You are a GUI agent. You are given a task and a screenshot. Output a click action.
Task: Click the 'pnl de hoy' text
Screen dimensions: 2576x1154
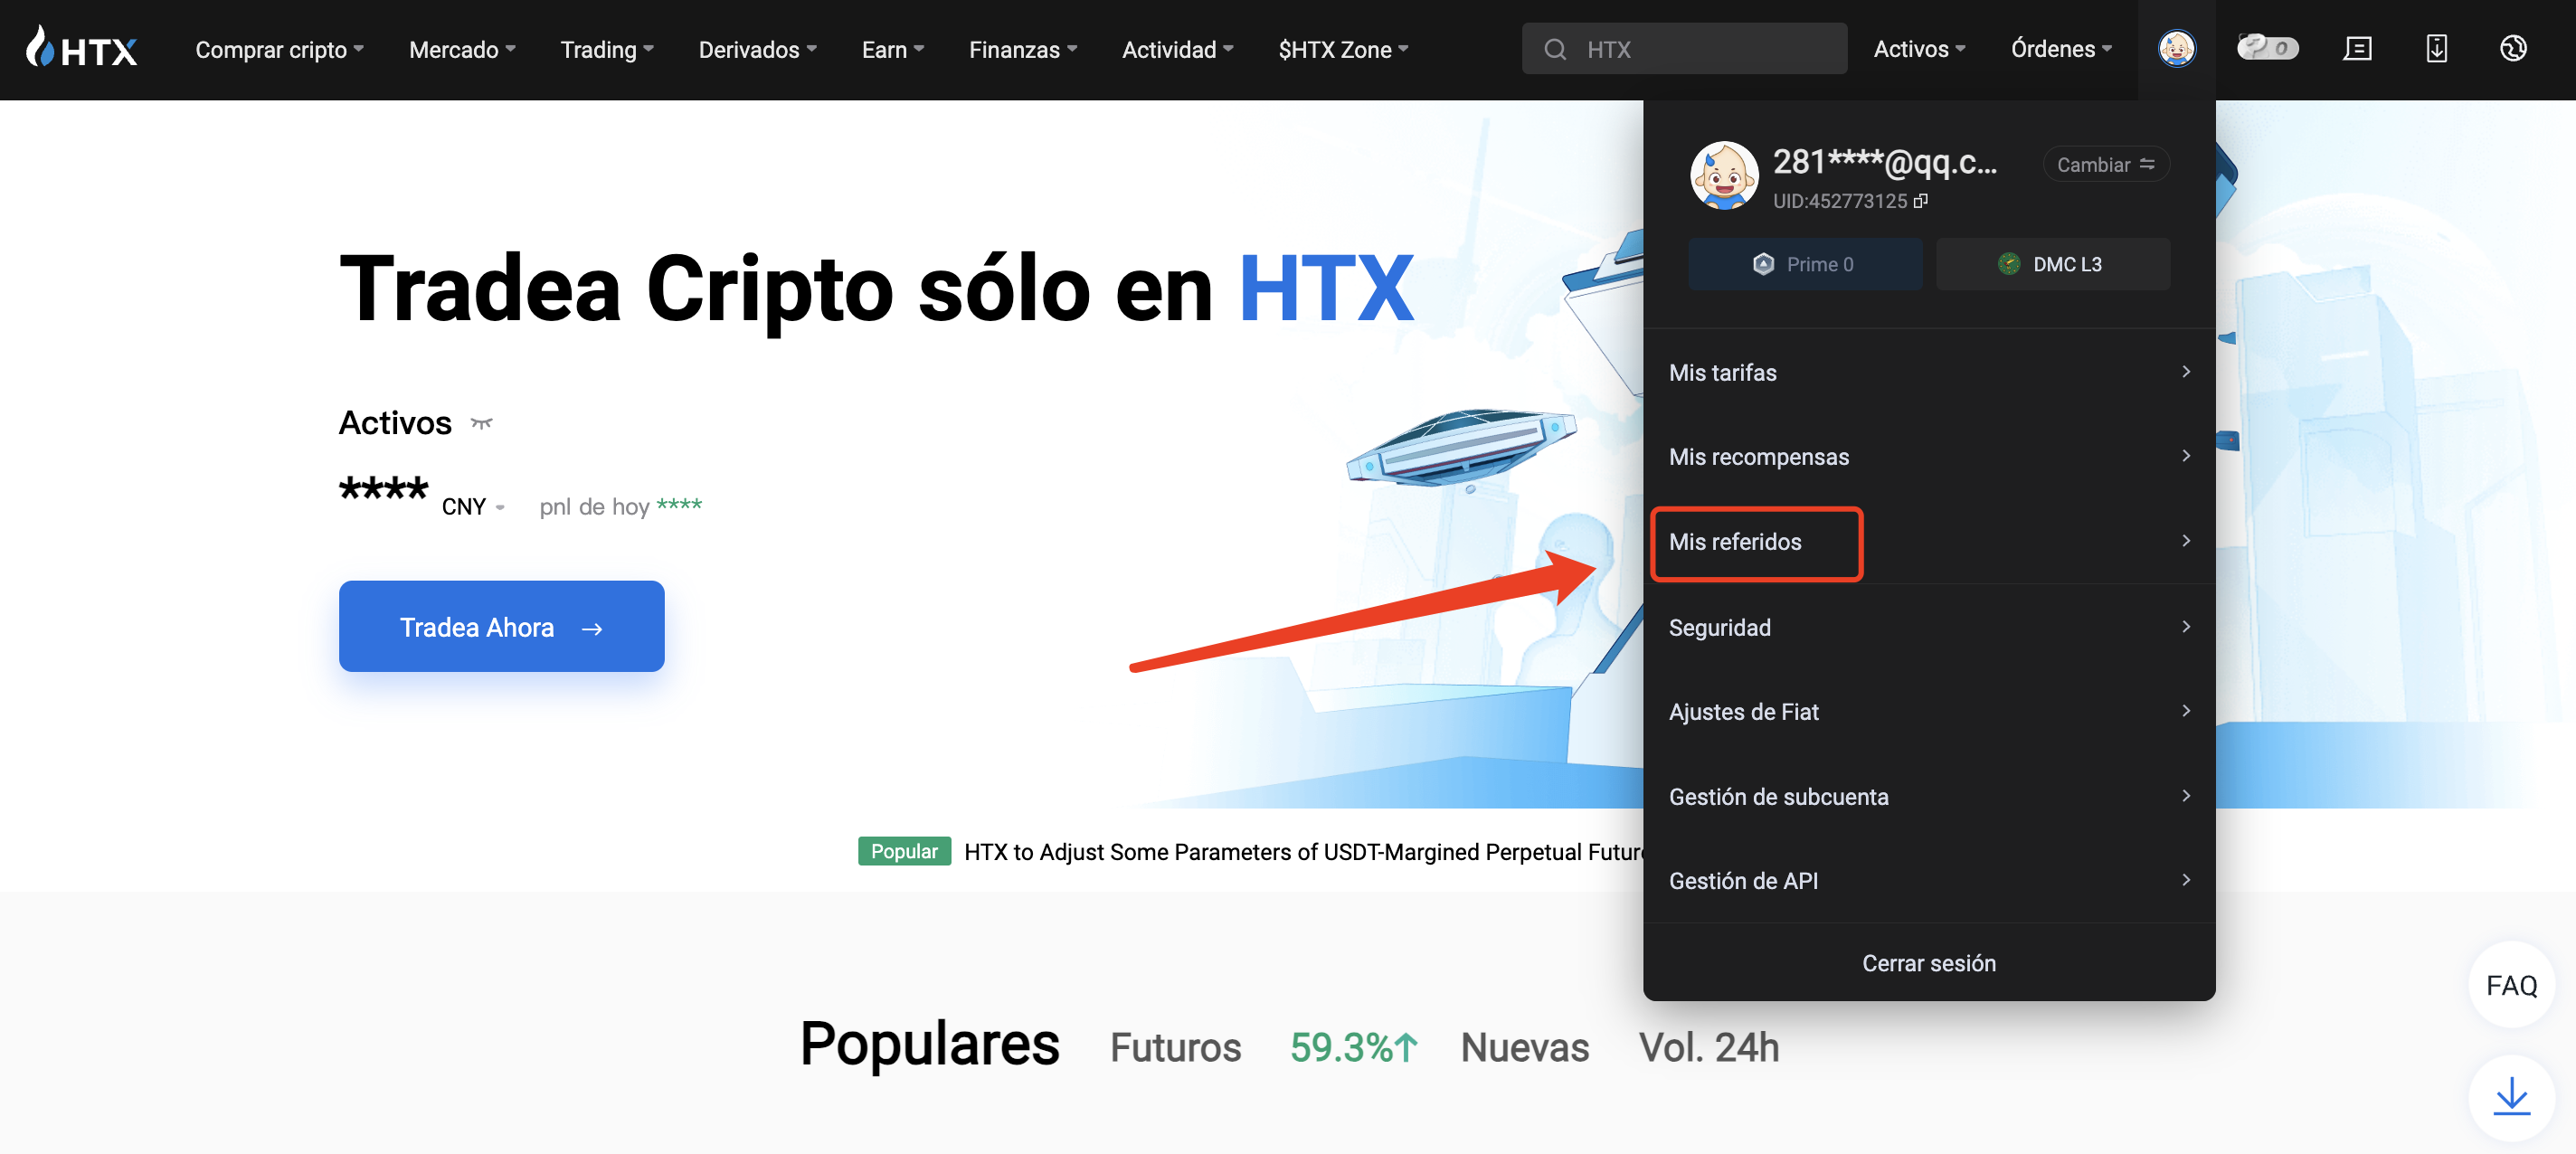click(x=594, y=507)
